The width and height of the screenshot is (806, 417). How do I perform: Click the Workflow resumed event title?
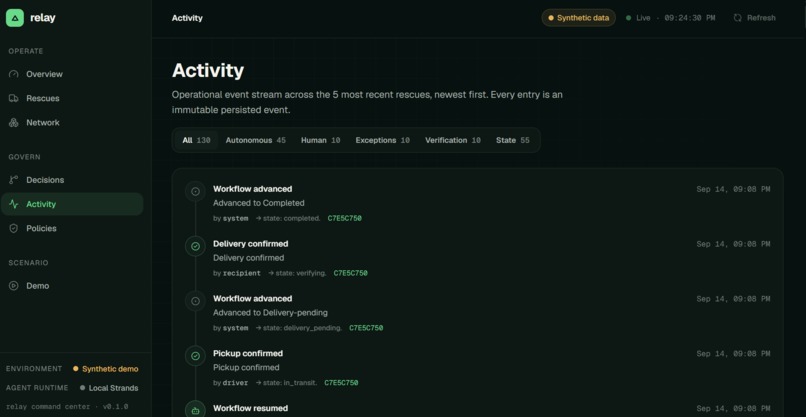[x=251, y=408]
